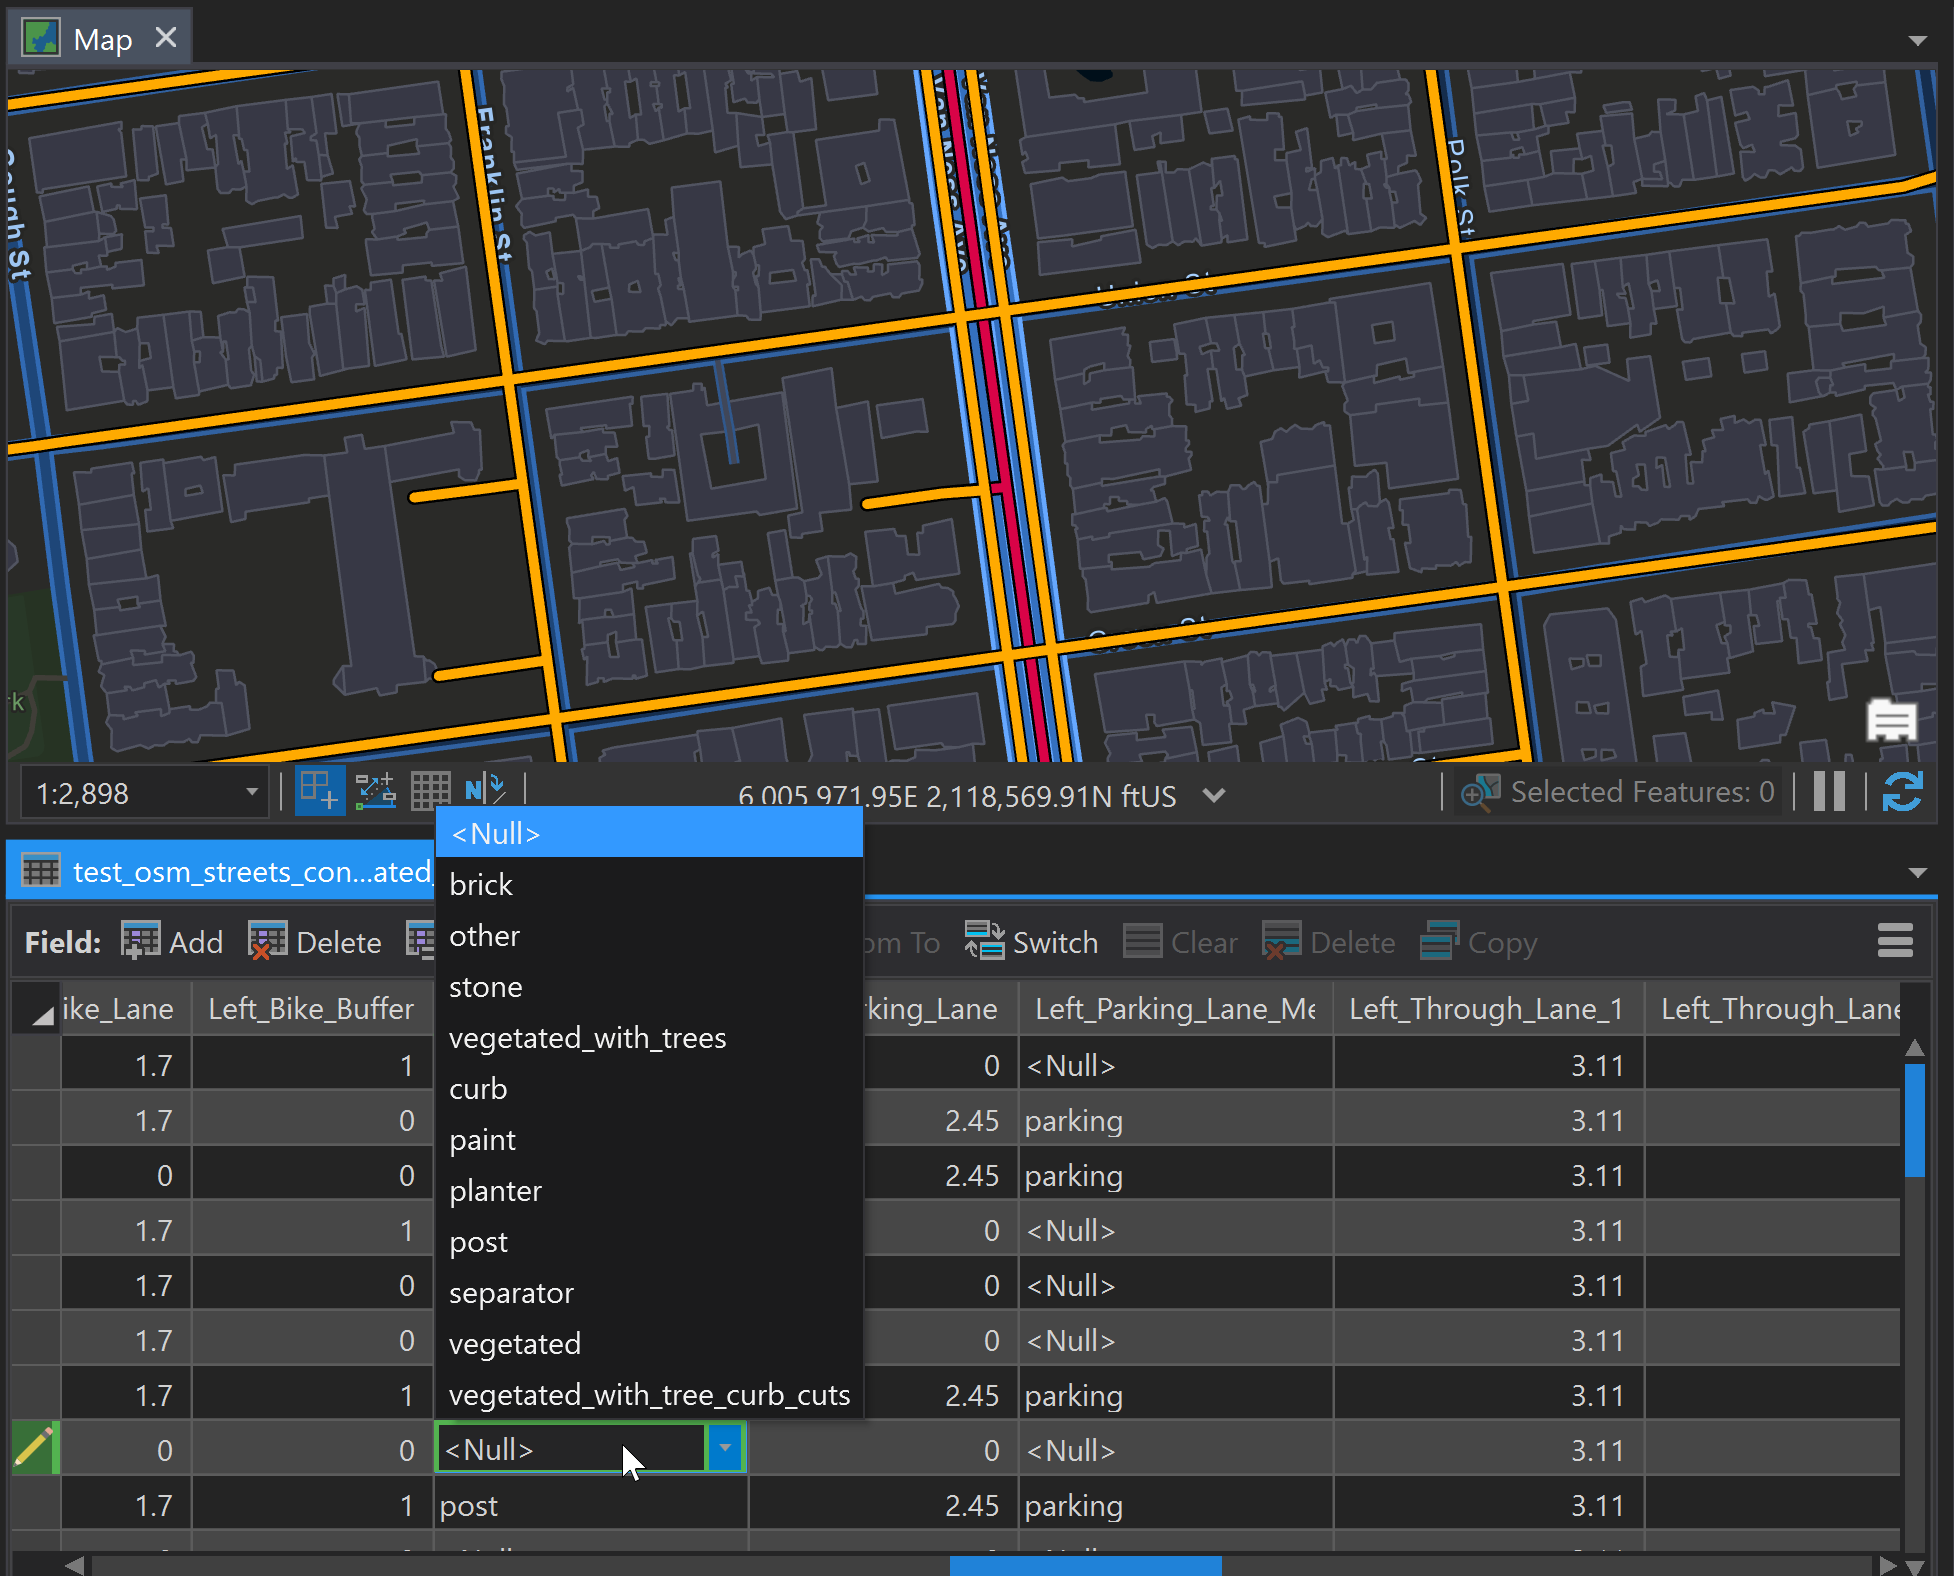Screen dimensions: 1954x1576
Task: Toggle the north arrow navigation control
Action: (x=485, y=789)
